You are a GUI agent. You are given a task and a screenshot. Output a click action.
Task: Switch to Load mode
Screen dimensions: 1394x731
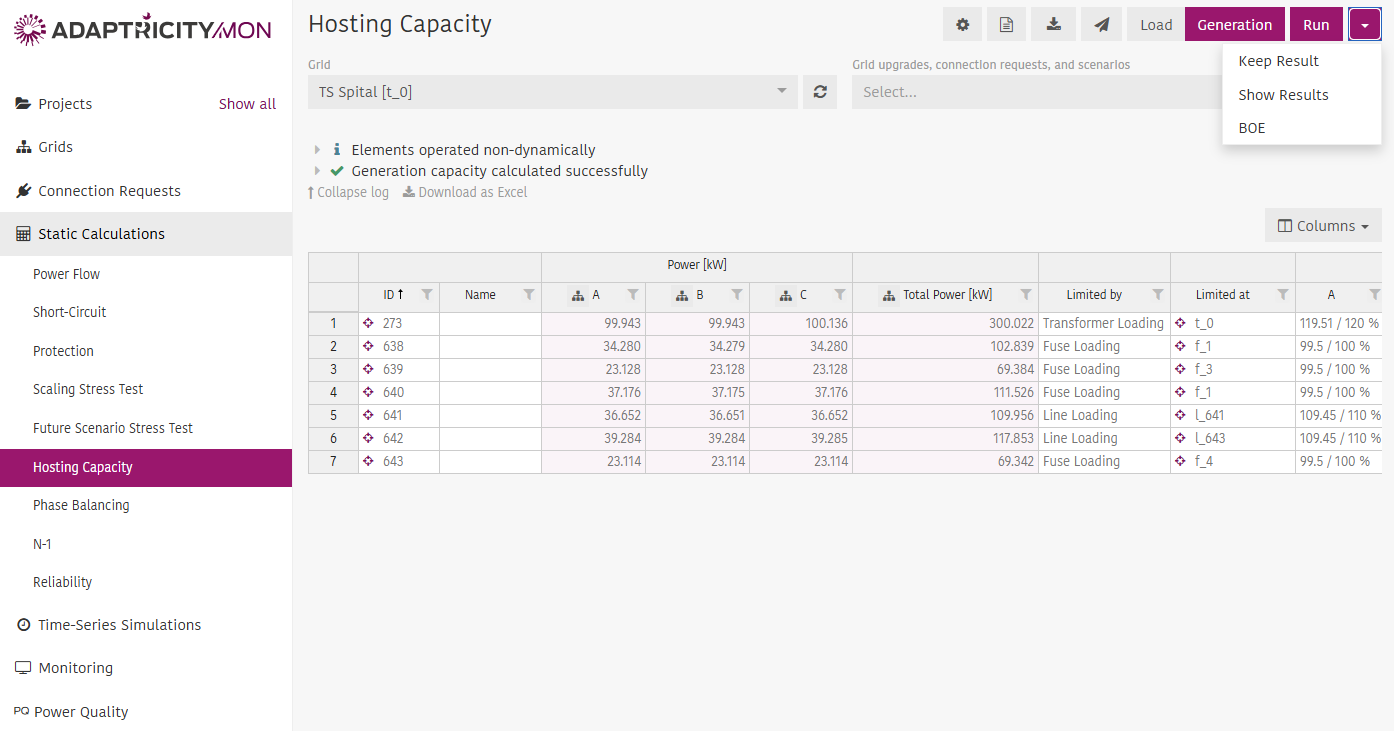(1156, 25)
